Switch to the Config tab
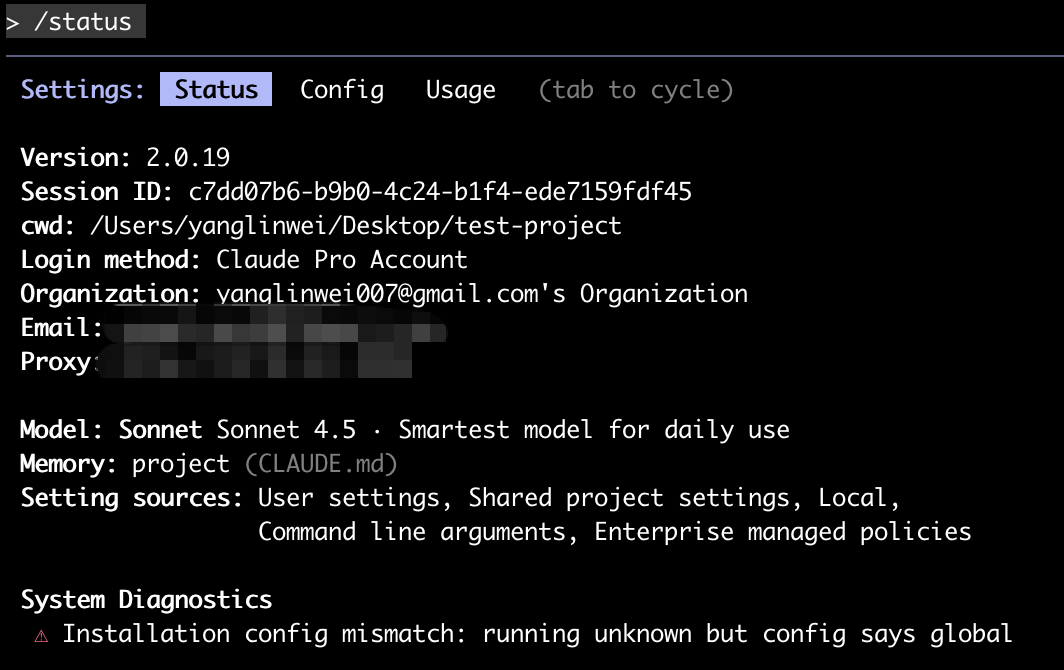The image size is (1064, 670). point(342,90)
